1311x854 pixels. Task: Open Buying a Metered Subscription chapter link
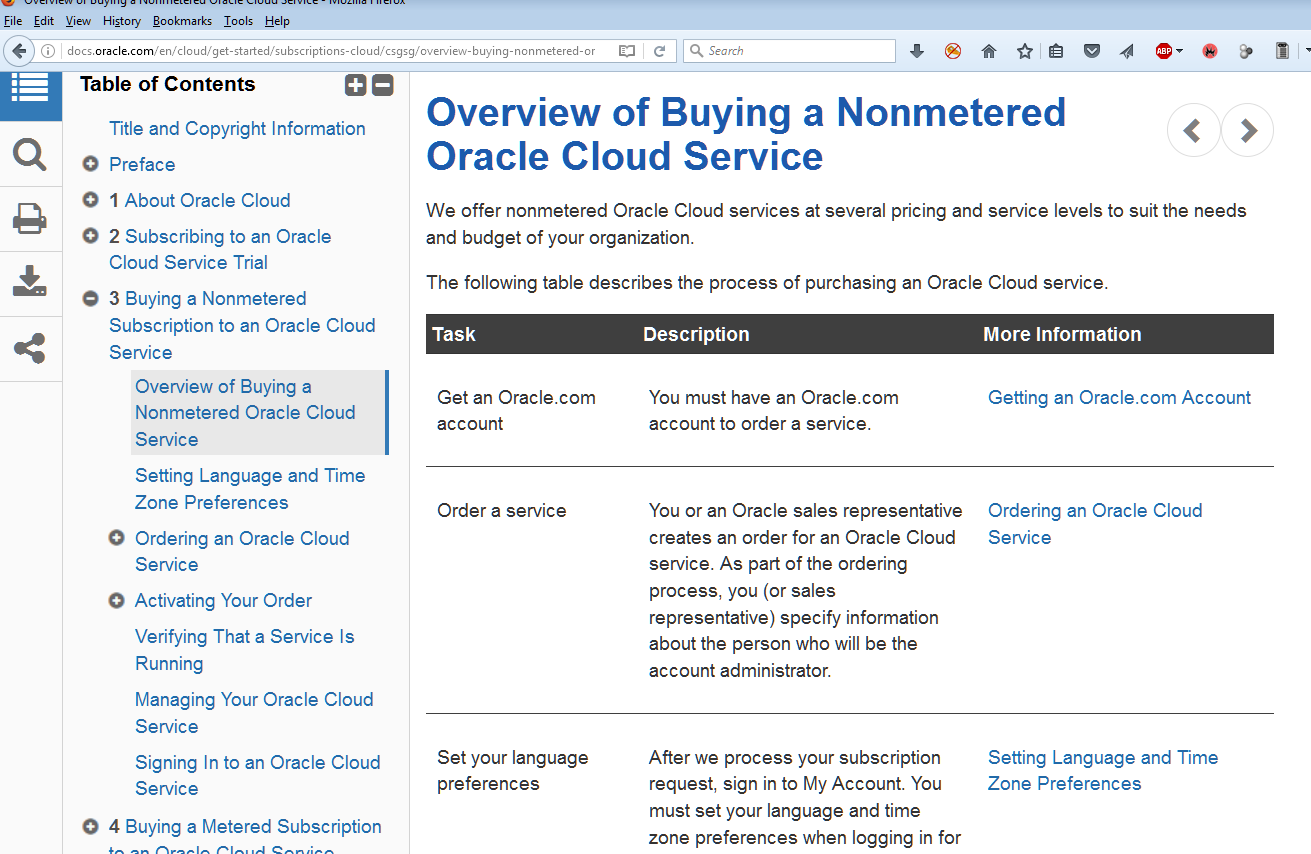(x=245, y=838)
